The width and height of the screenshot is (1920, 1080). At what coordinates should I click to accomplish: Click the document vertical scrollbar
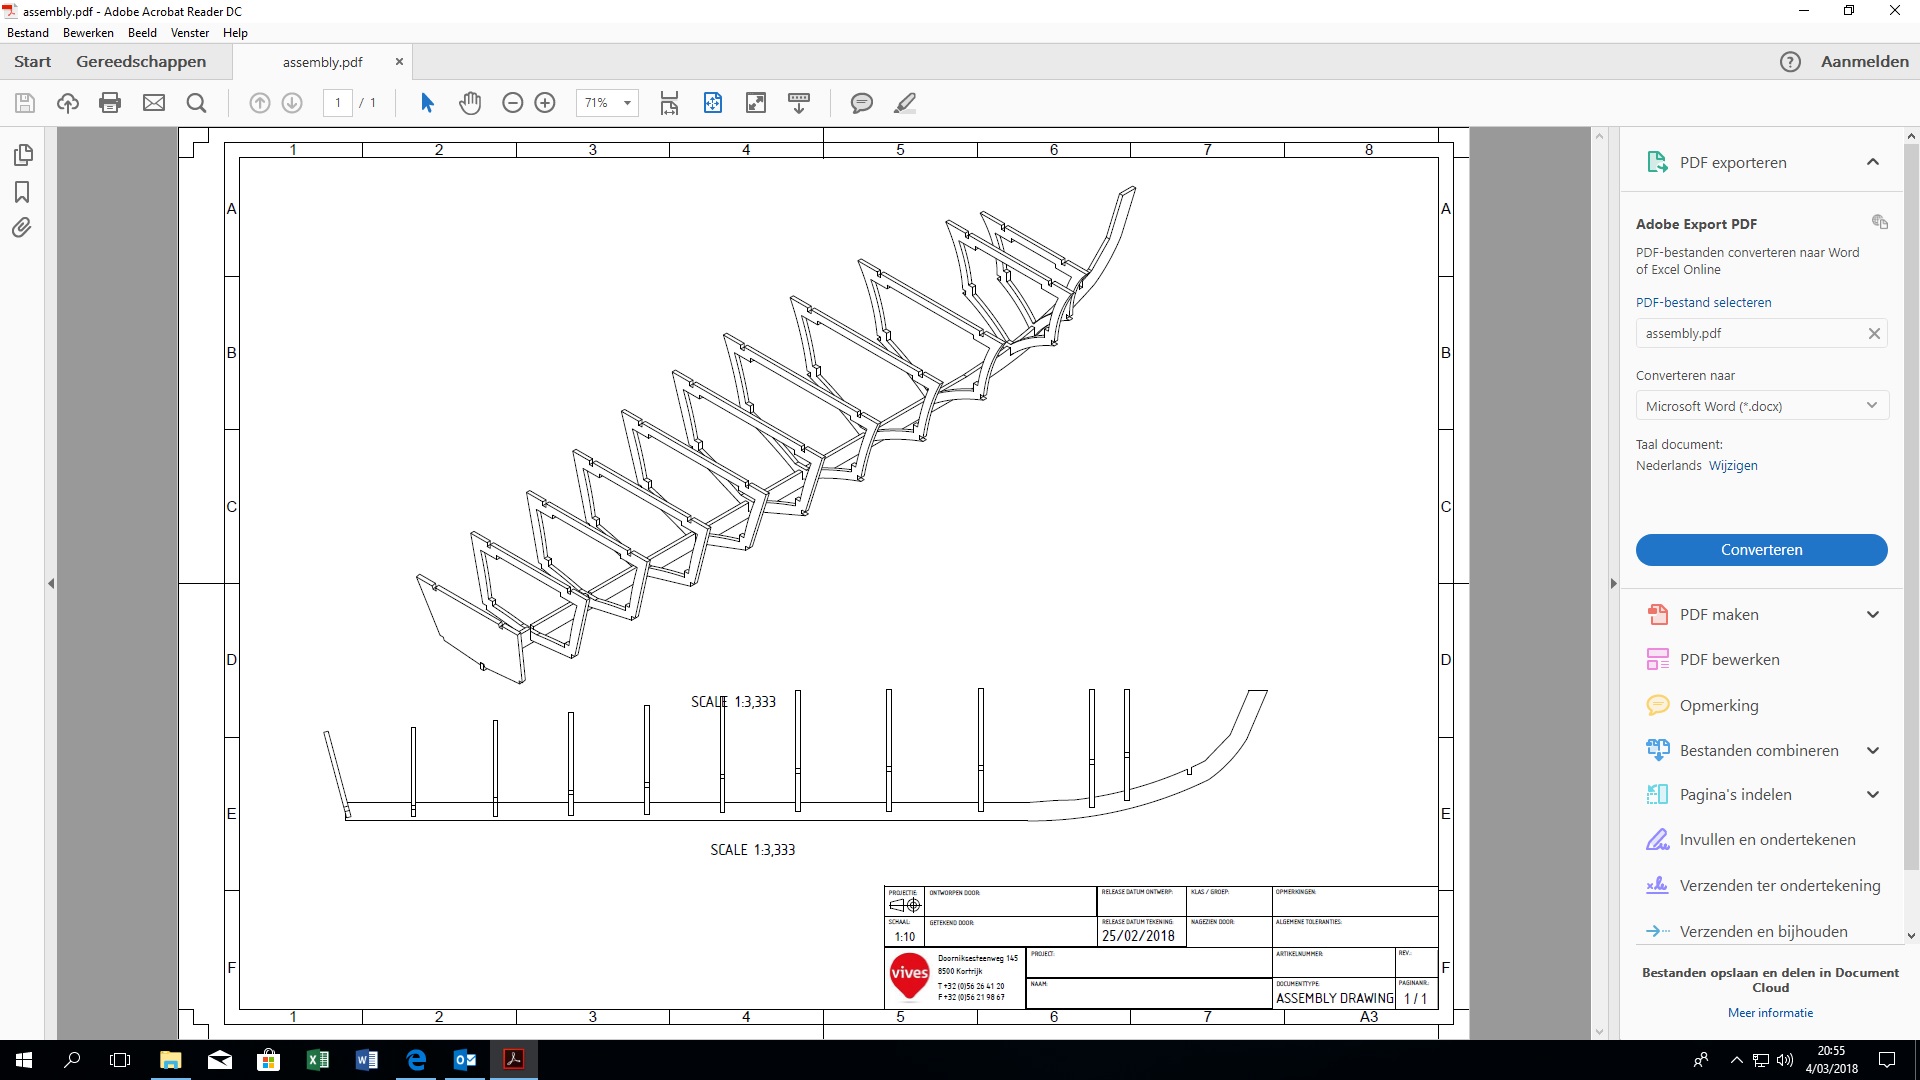[1599, 583]
